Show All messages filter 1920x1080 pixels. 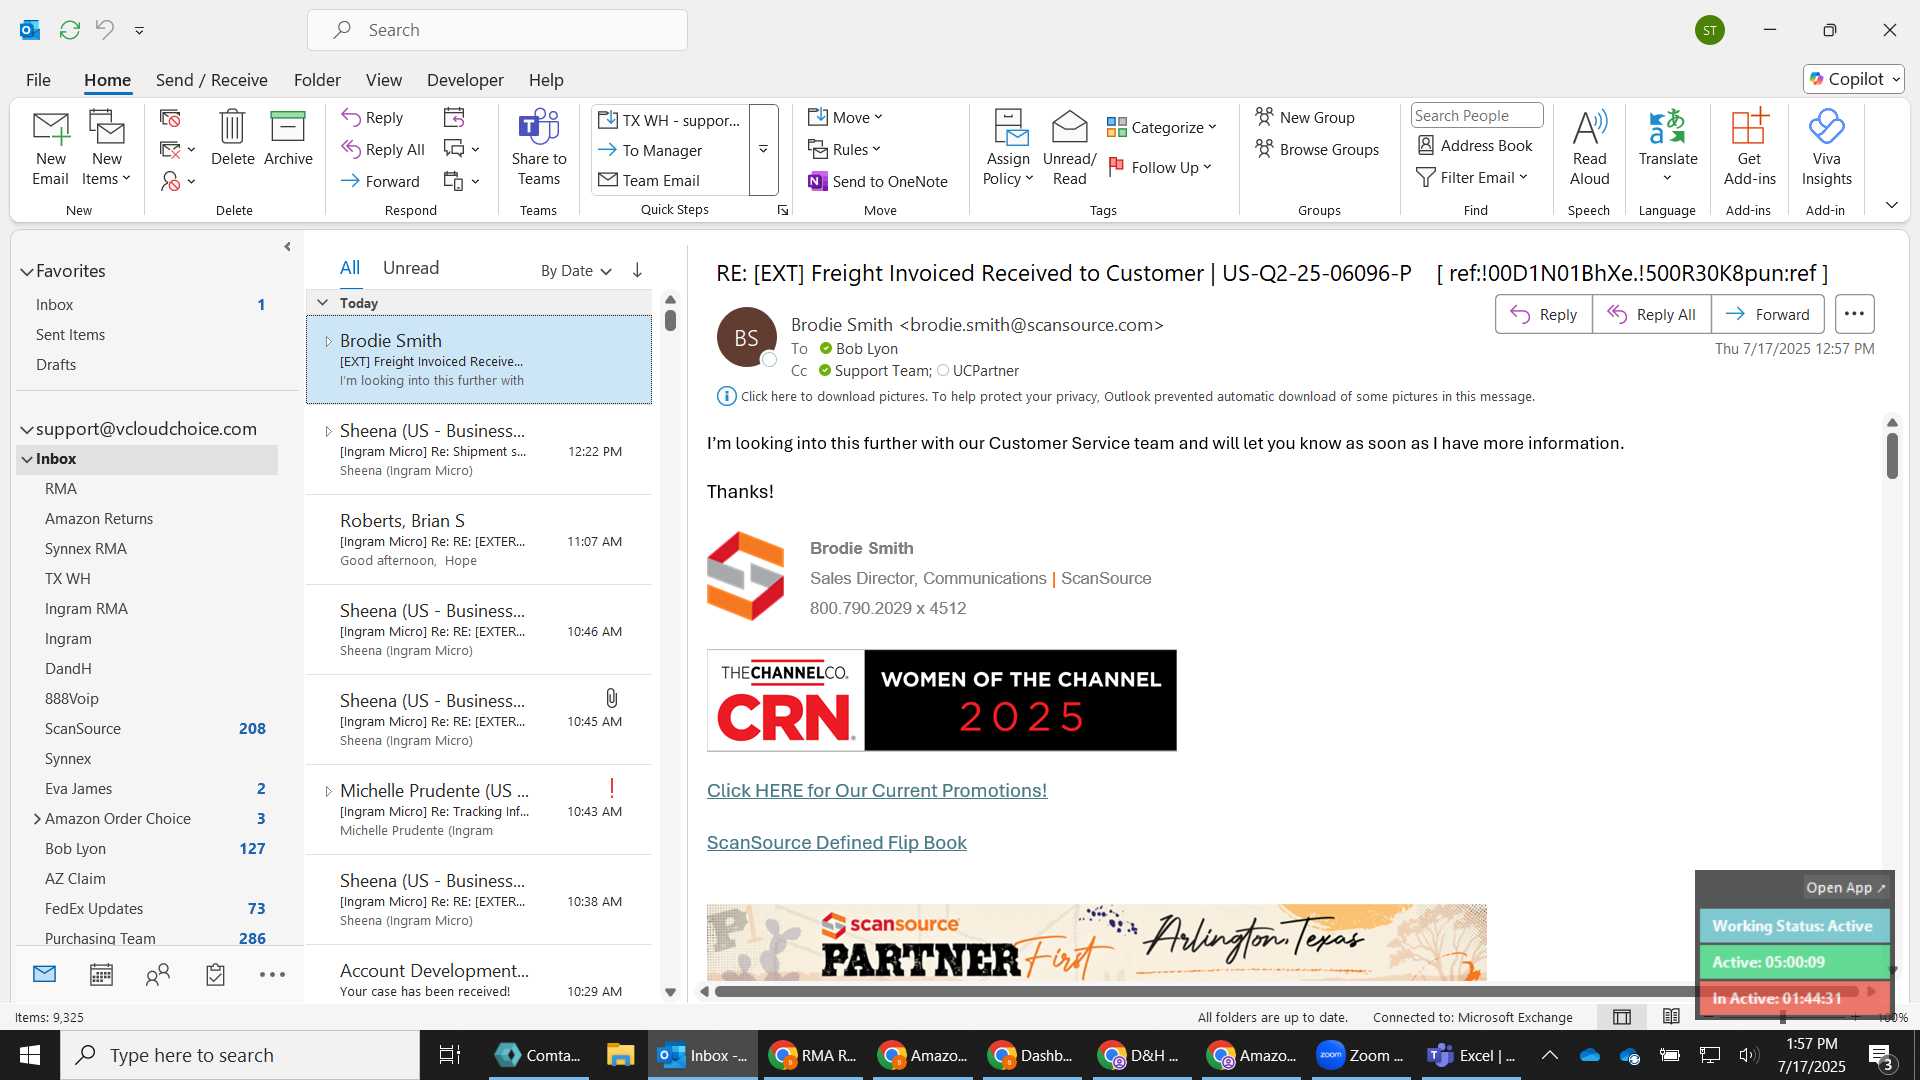pyautogui.click(x=350, y=268)
